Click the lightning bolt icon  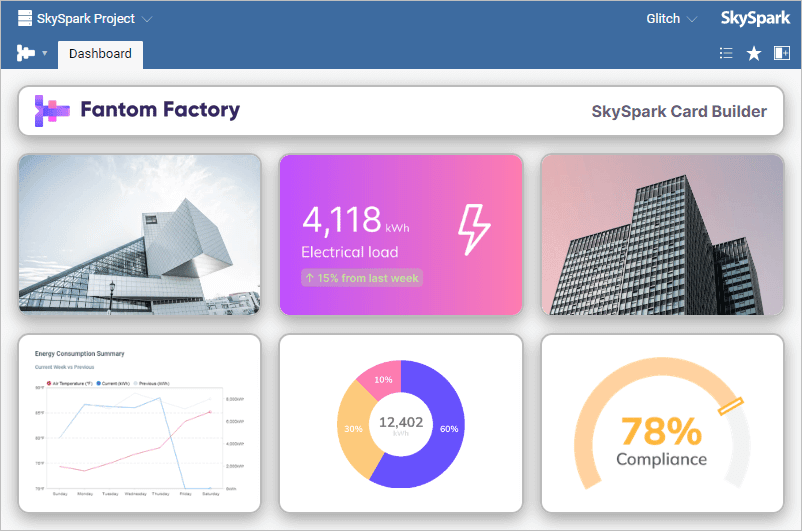click(x=474, y=229)
